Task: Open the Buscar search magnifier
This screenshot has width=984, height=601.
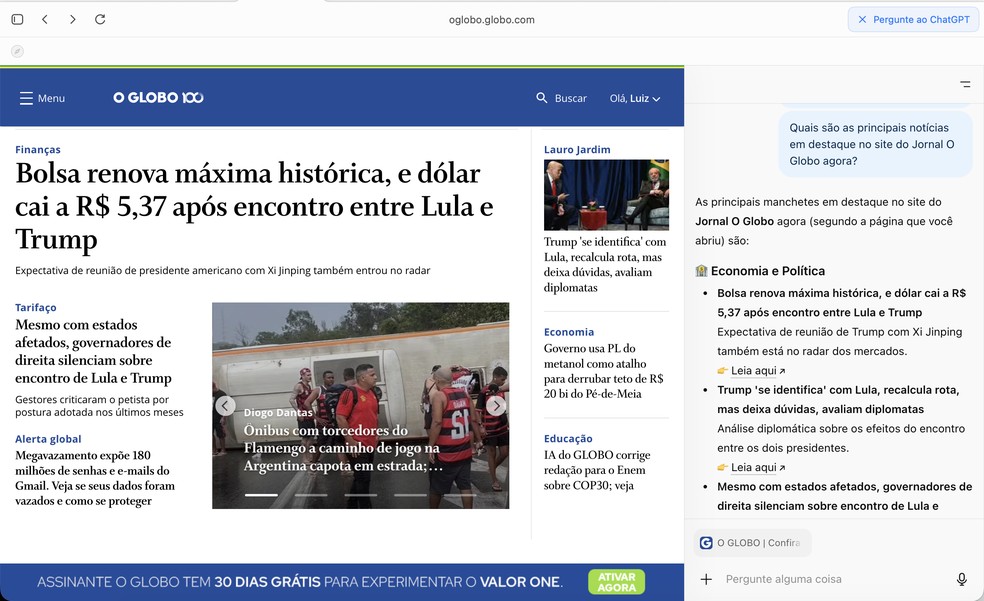Action: tap(542, 97)
